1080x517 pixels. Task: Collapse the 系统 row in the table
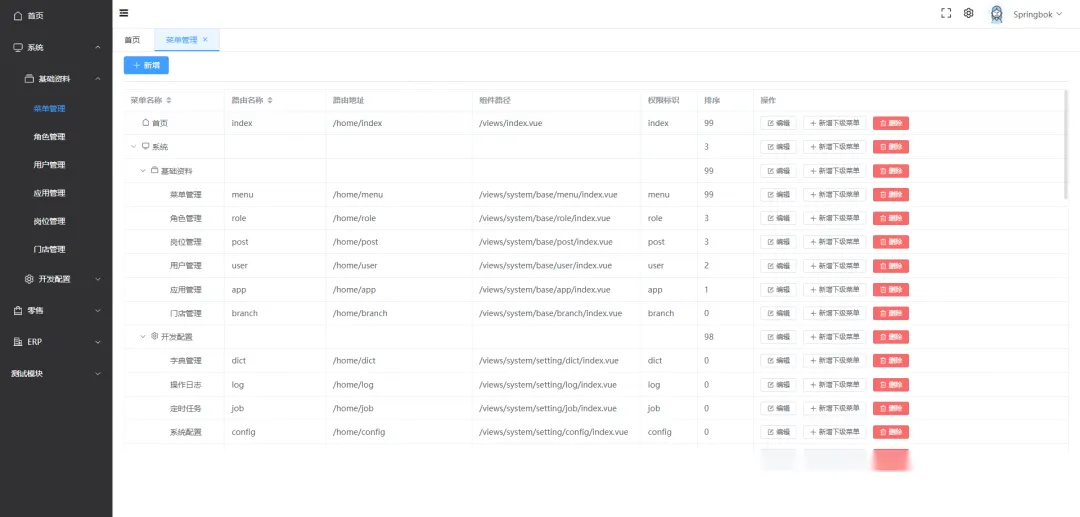[134, 147]
